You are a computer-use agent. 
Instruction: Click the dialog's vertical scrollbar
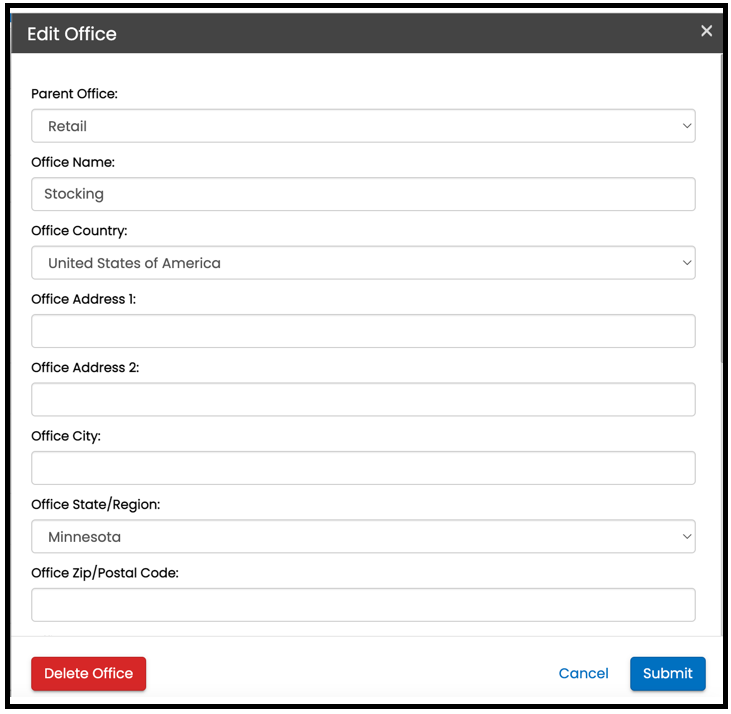click(x=722, y=208)
